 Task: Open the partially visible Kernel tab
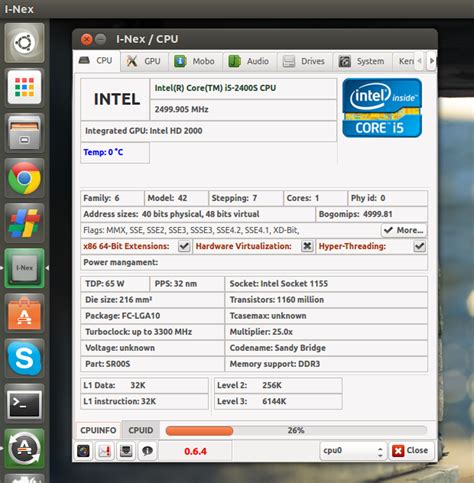click(x=404, y=61)
